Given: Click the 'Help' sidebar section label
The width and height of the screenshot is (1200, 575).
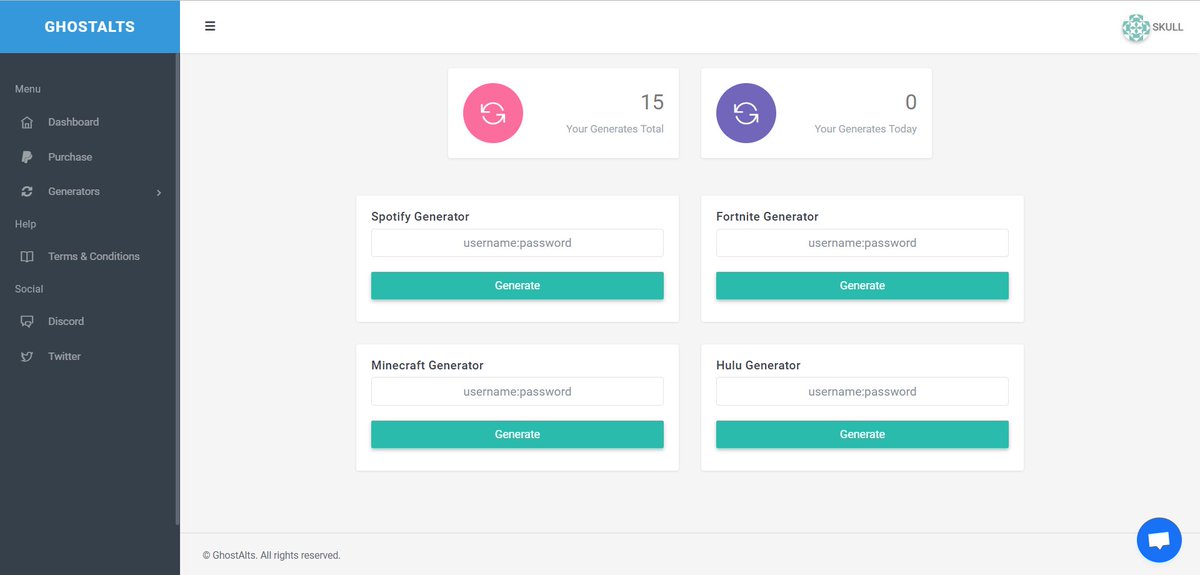Looking at the screenshot, I should coord(25,224).
